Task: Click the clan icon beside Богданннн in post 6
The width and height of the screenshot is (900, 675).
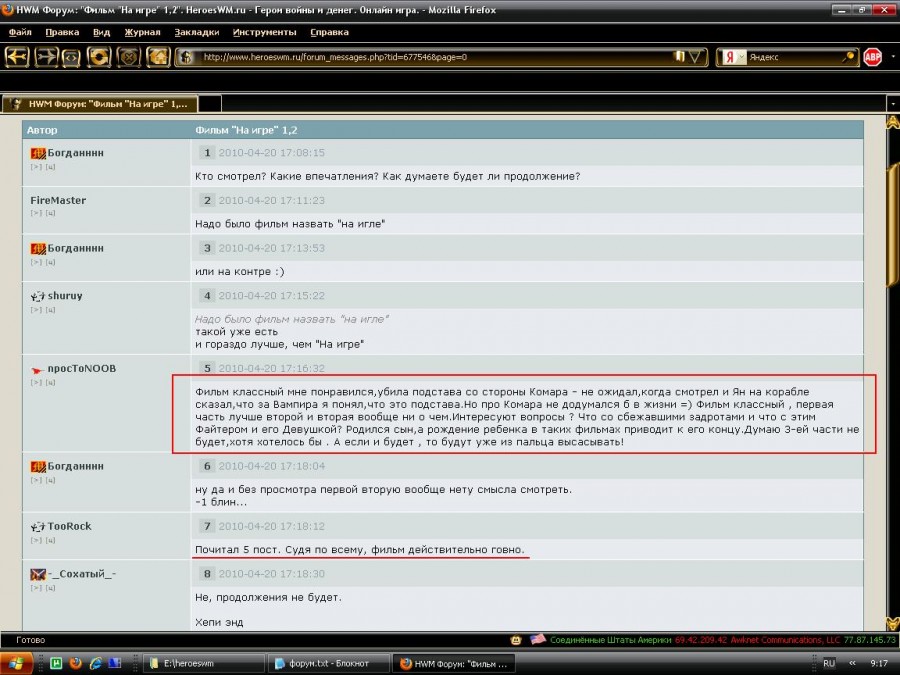Action: pyautogui.click(x=38, y=467)
